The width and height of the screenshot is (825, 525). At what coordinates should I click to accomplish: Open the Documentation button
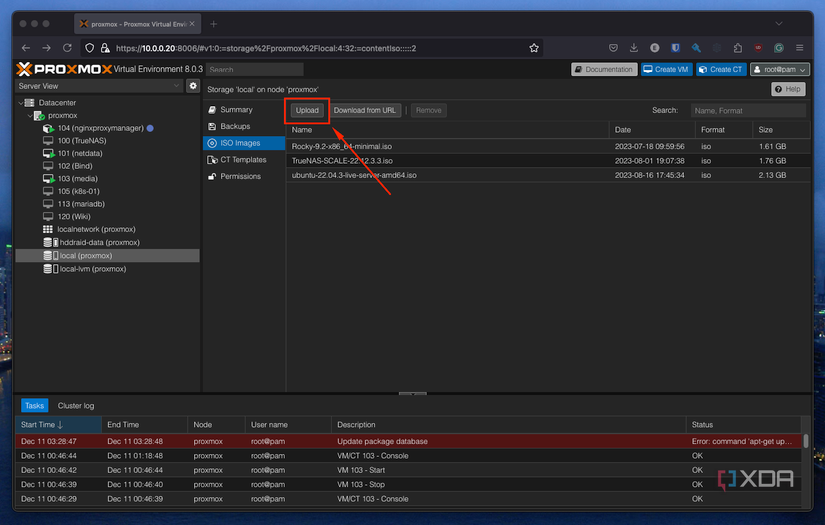(604, 69)
